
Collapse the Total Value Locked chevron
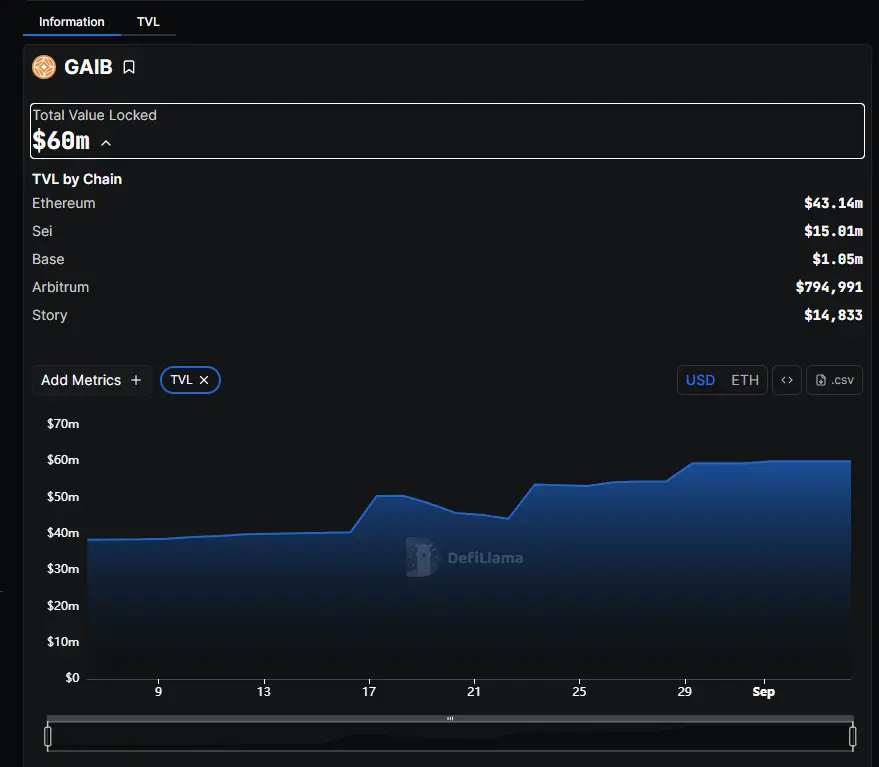(x=106, y=143)
